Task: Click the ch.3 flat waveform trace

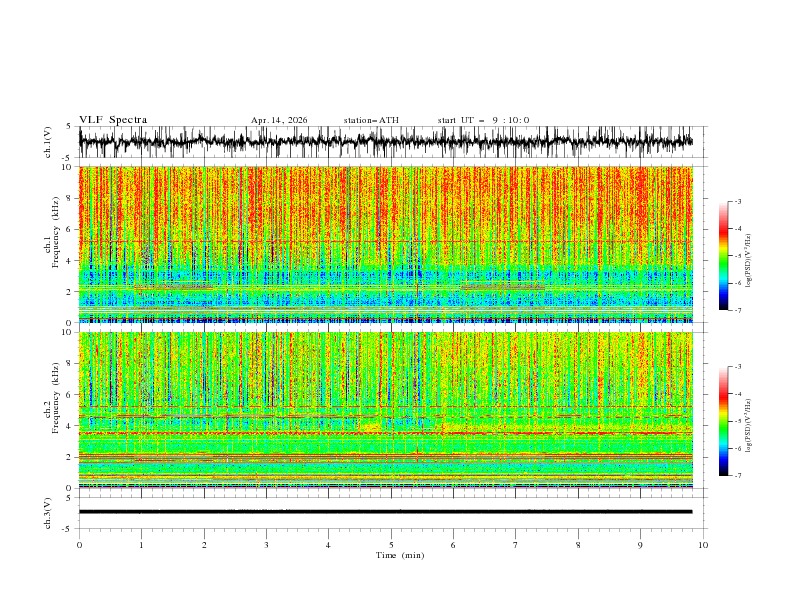Action: pyautogui.click(x=385, y=512)
